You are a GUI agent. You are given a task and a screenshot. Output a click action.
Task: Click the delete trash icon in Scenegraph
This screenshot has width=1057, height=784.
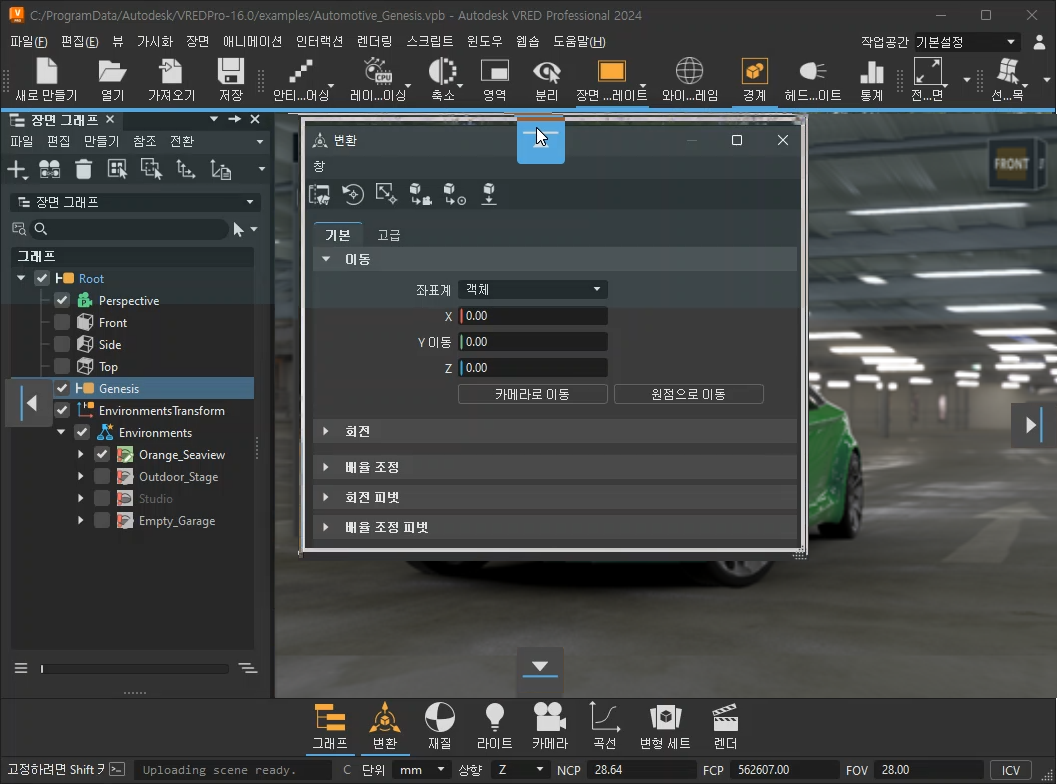84,169
